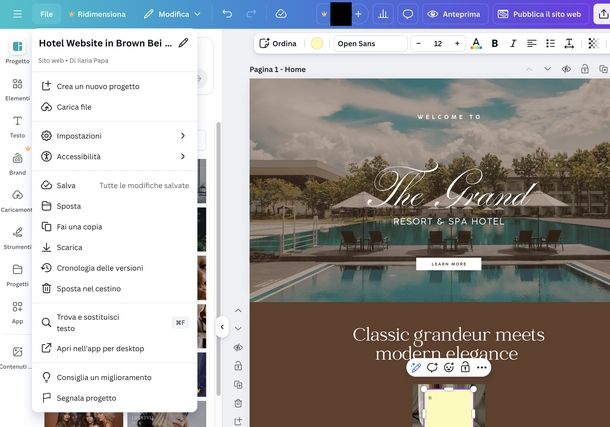Hide page with top eye icon

pos(566,69)
